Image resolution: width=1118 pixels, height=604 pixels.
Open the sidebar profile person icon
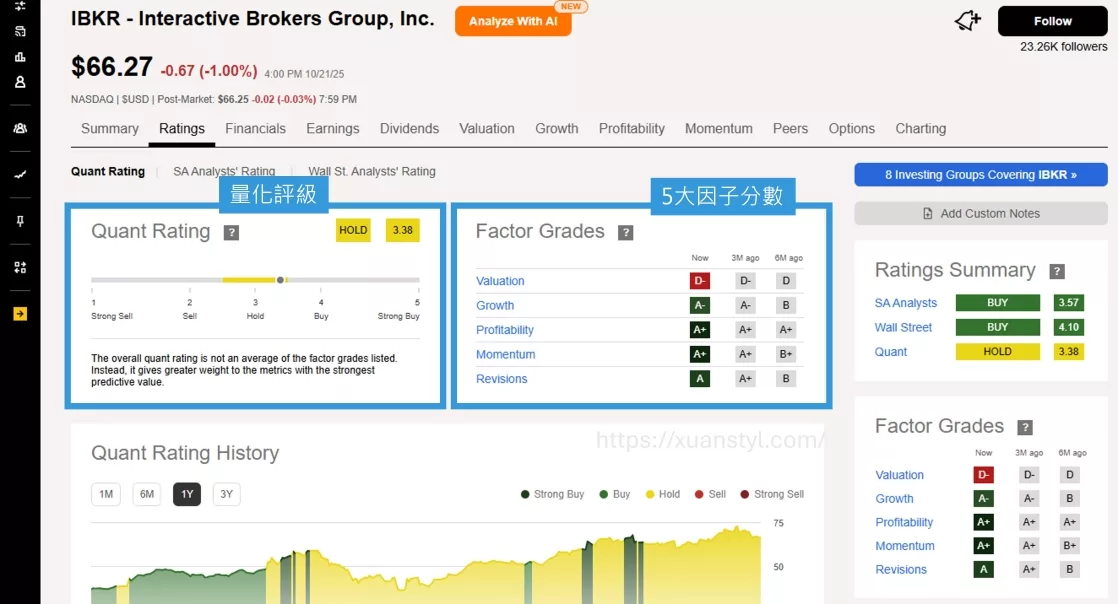pos(20,82)
